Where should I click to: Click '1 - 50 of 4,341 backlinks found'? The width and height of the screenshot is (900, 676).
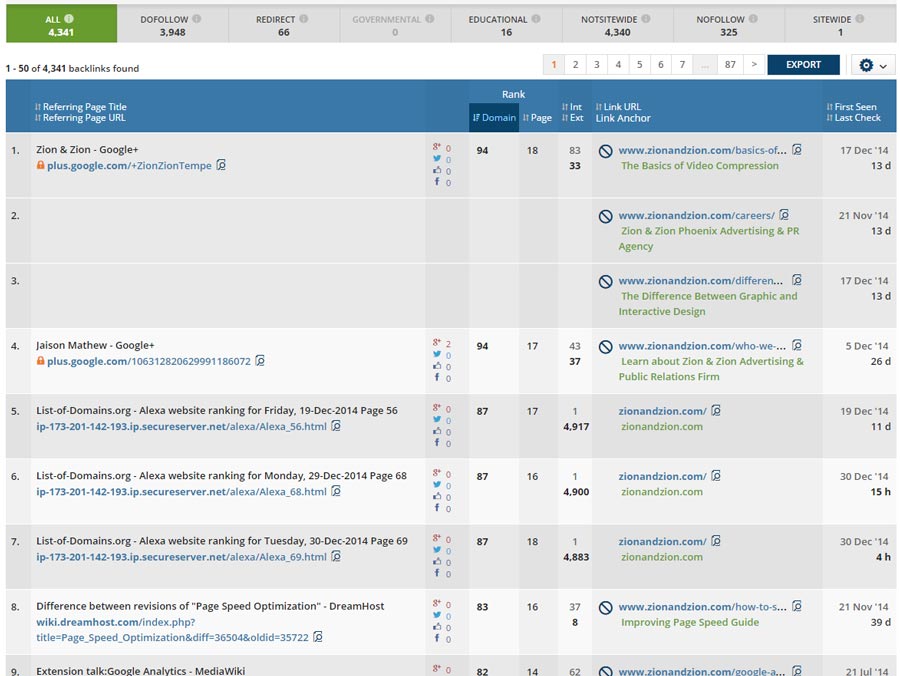point(72,68)
